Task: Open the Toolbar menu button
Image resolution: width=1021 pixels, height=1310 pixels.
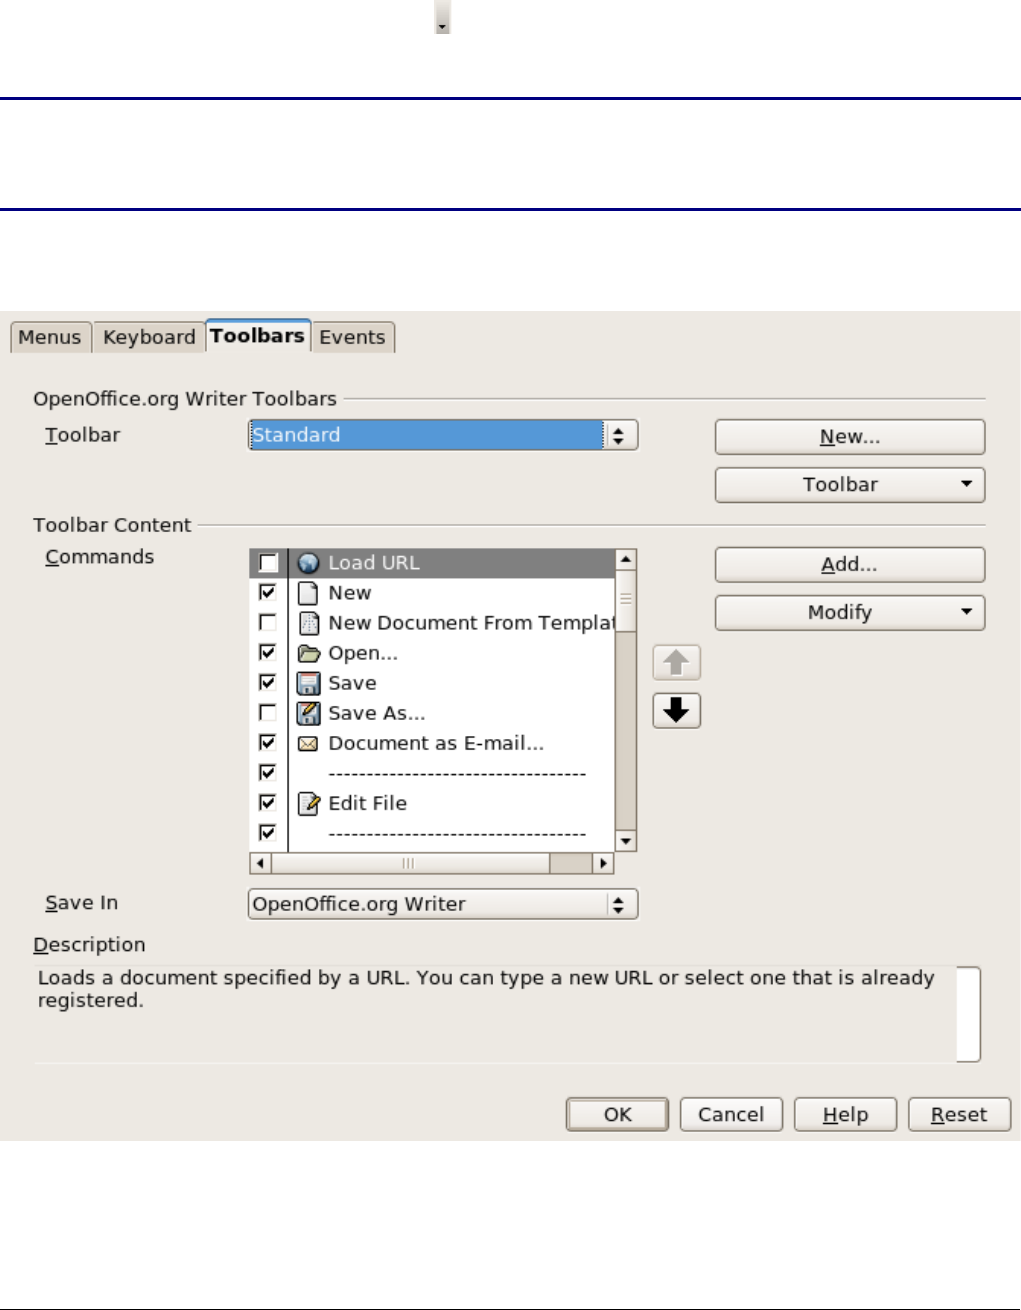Action: pyautogui.click(x=850, y=485)
